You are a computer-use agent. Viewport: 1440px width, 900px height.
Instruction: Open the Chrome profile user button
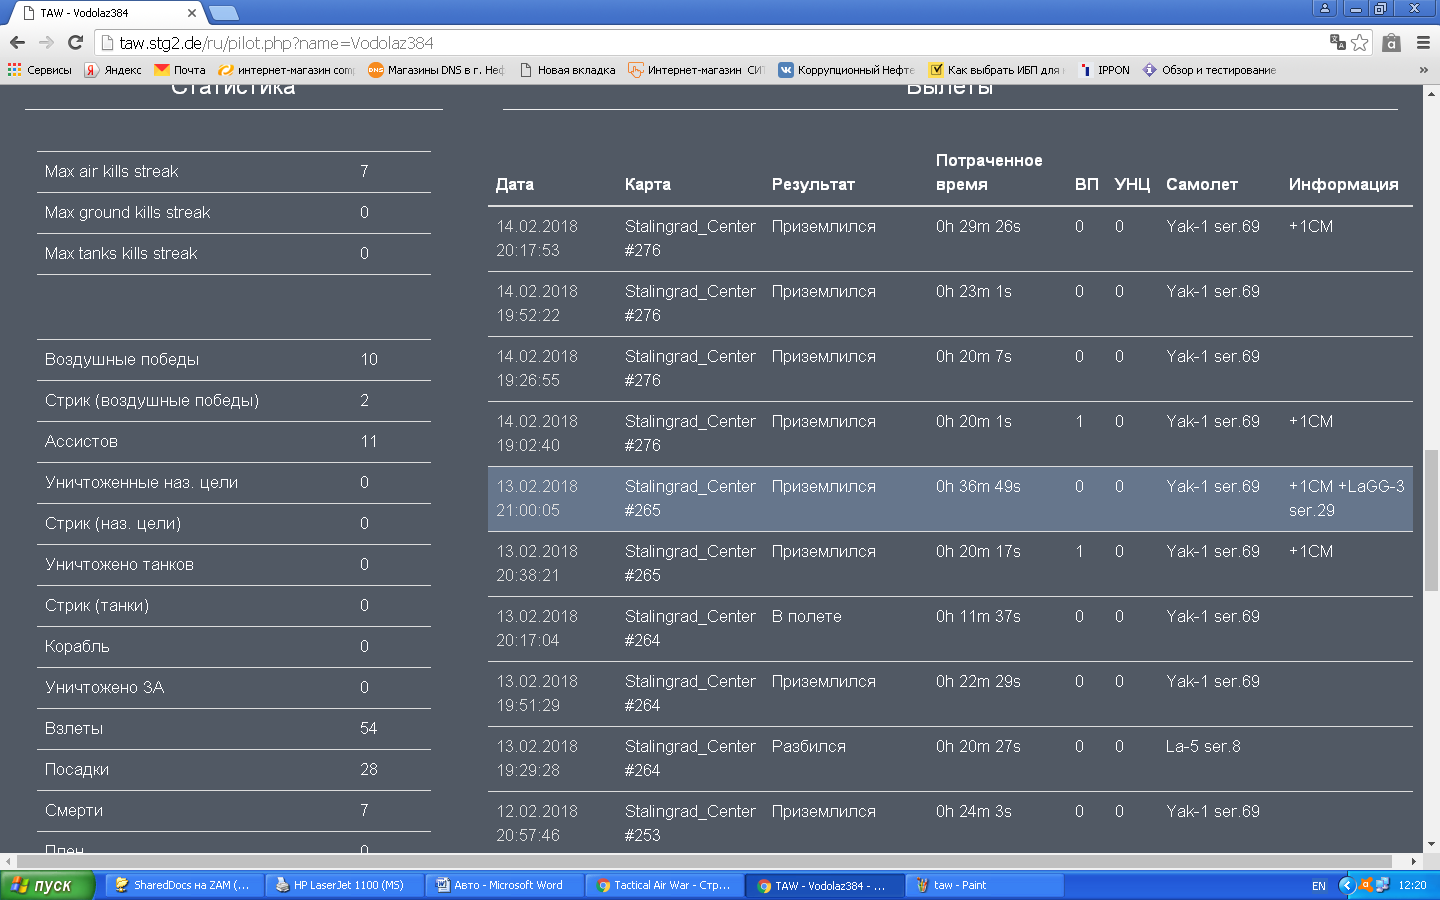click(x=1325, y=8)
